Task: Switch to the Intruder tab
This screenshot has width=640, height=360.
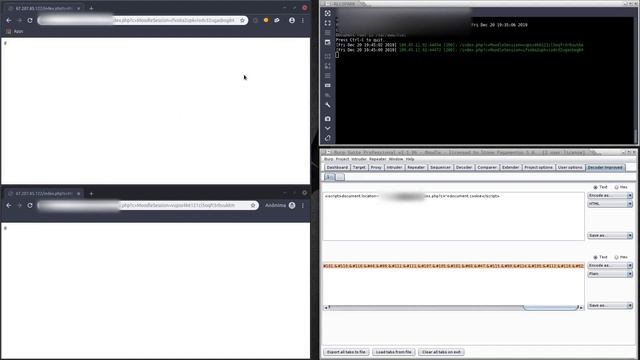Action: click(x=394, y=167)
